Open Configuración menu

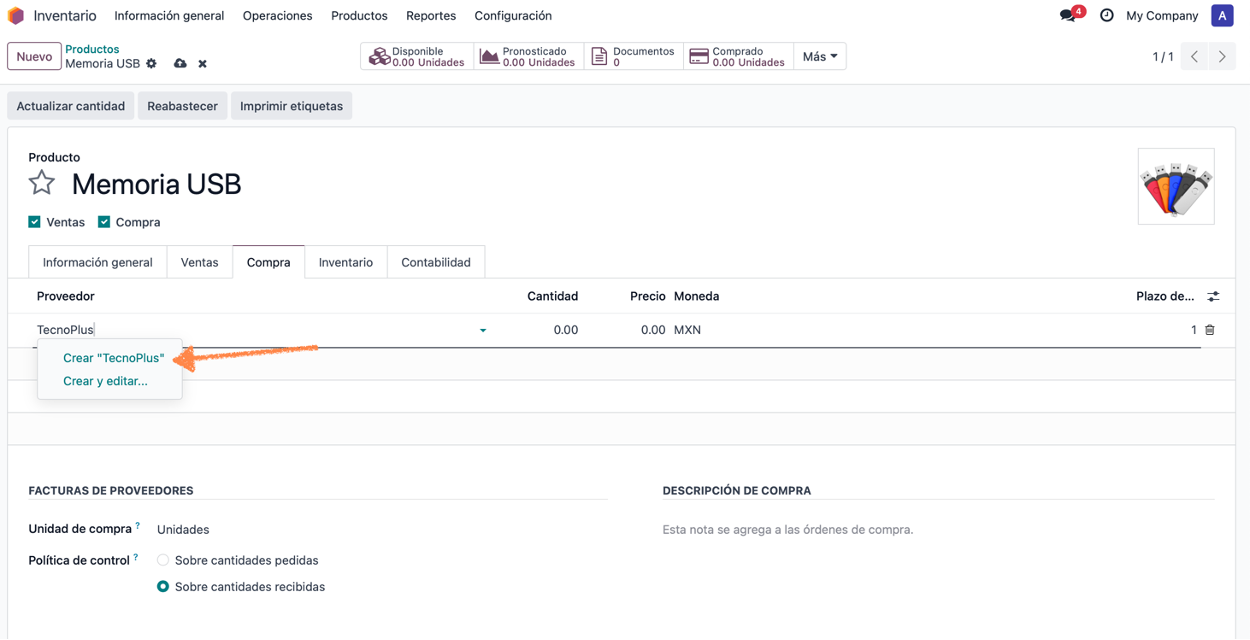click(x=513, y=16)
